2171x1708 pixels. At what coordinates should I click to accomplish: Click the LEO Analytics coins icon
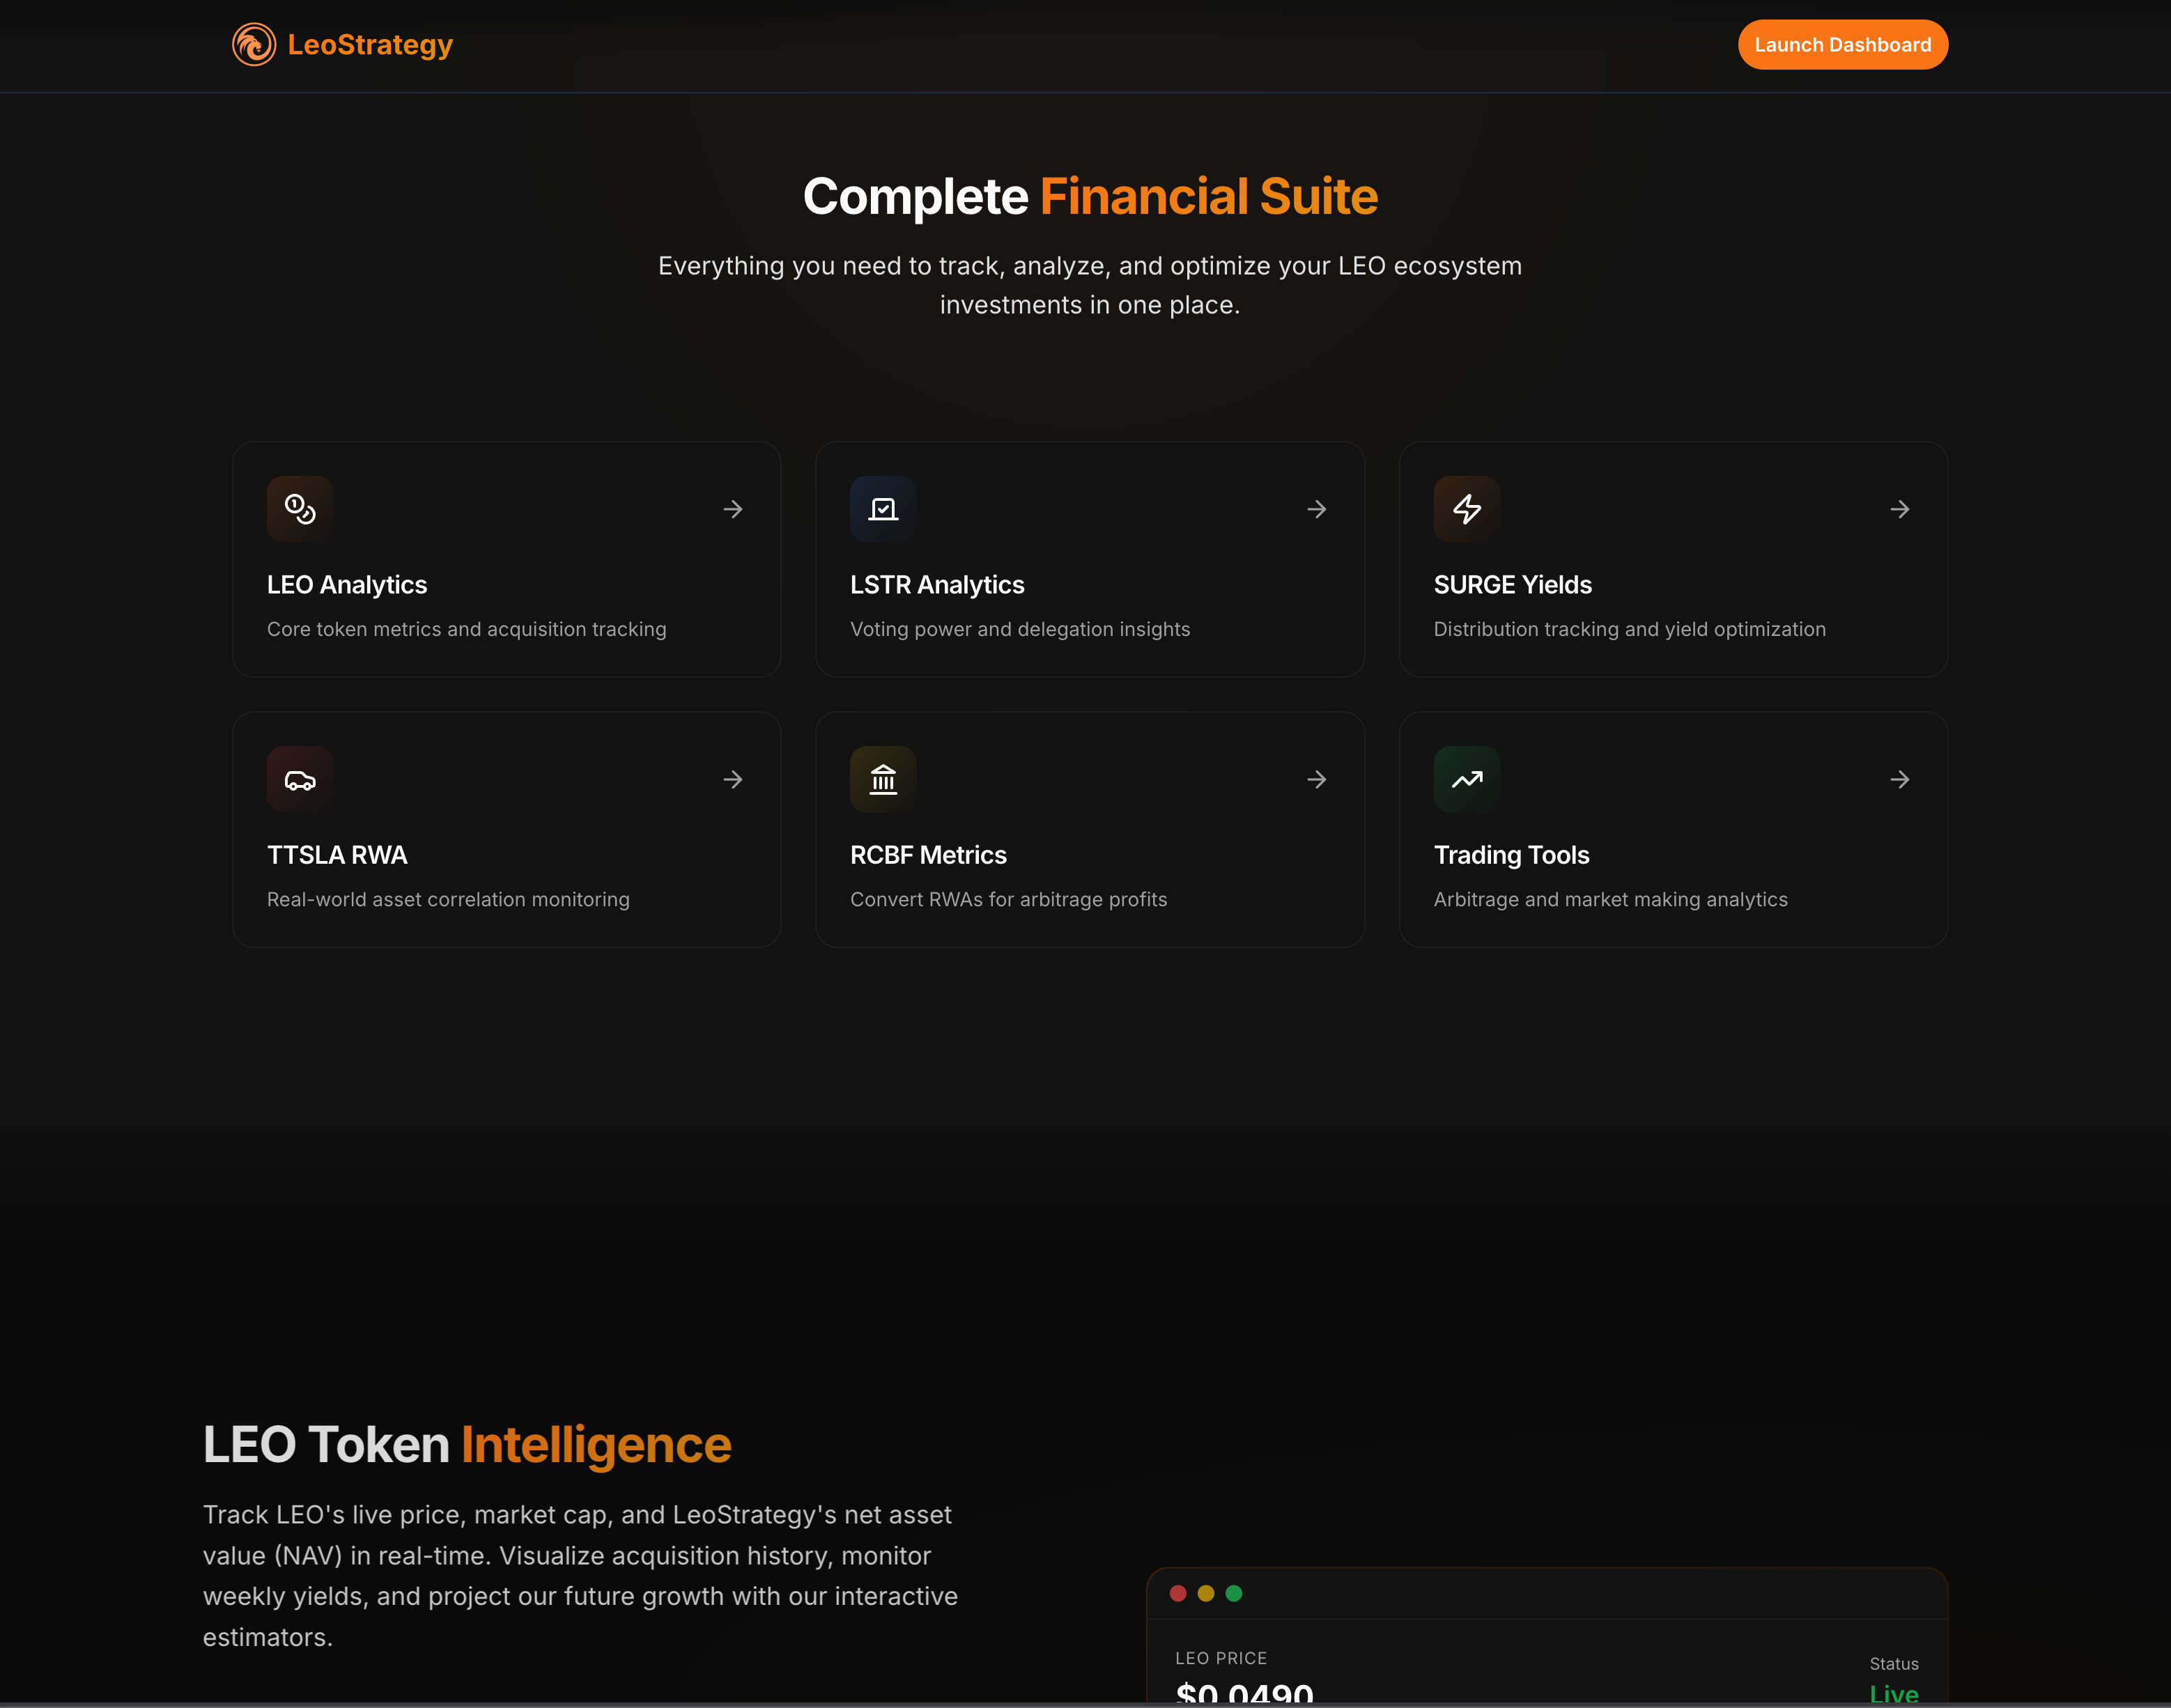point(300,509)
